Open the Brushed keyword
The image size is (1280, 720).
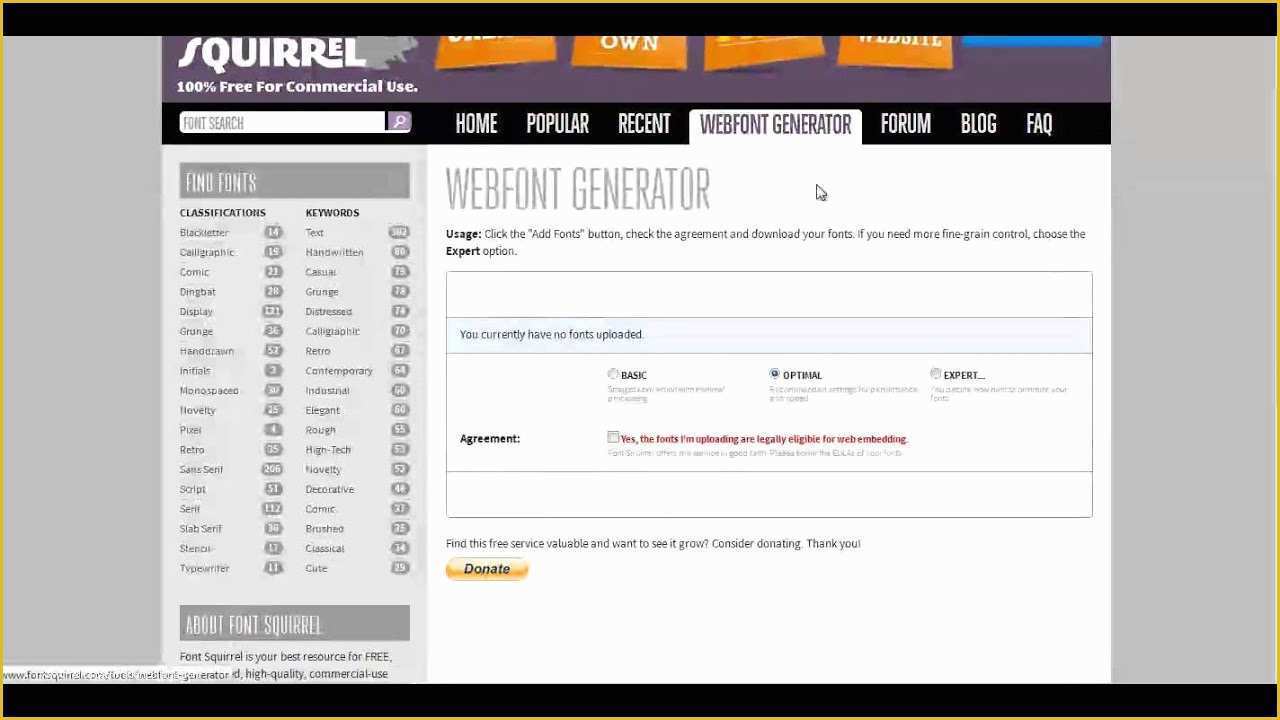tap(324, 528)
